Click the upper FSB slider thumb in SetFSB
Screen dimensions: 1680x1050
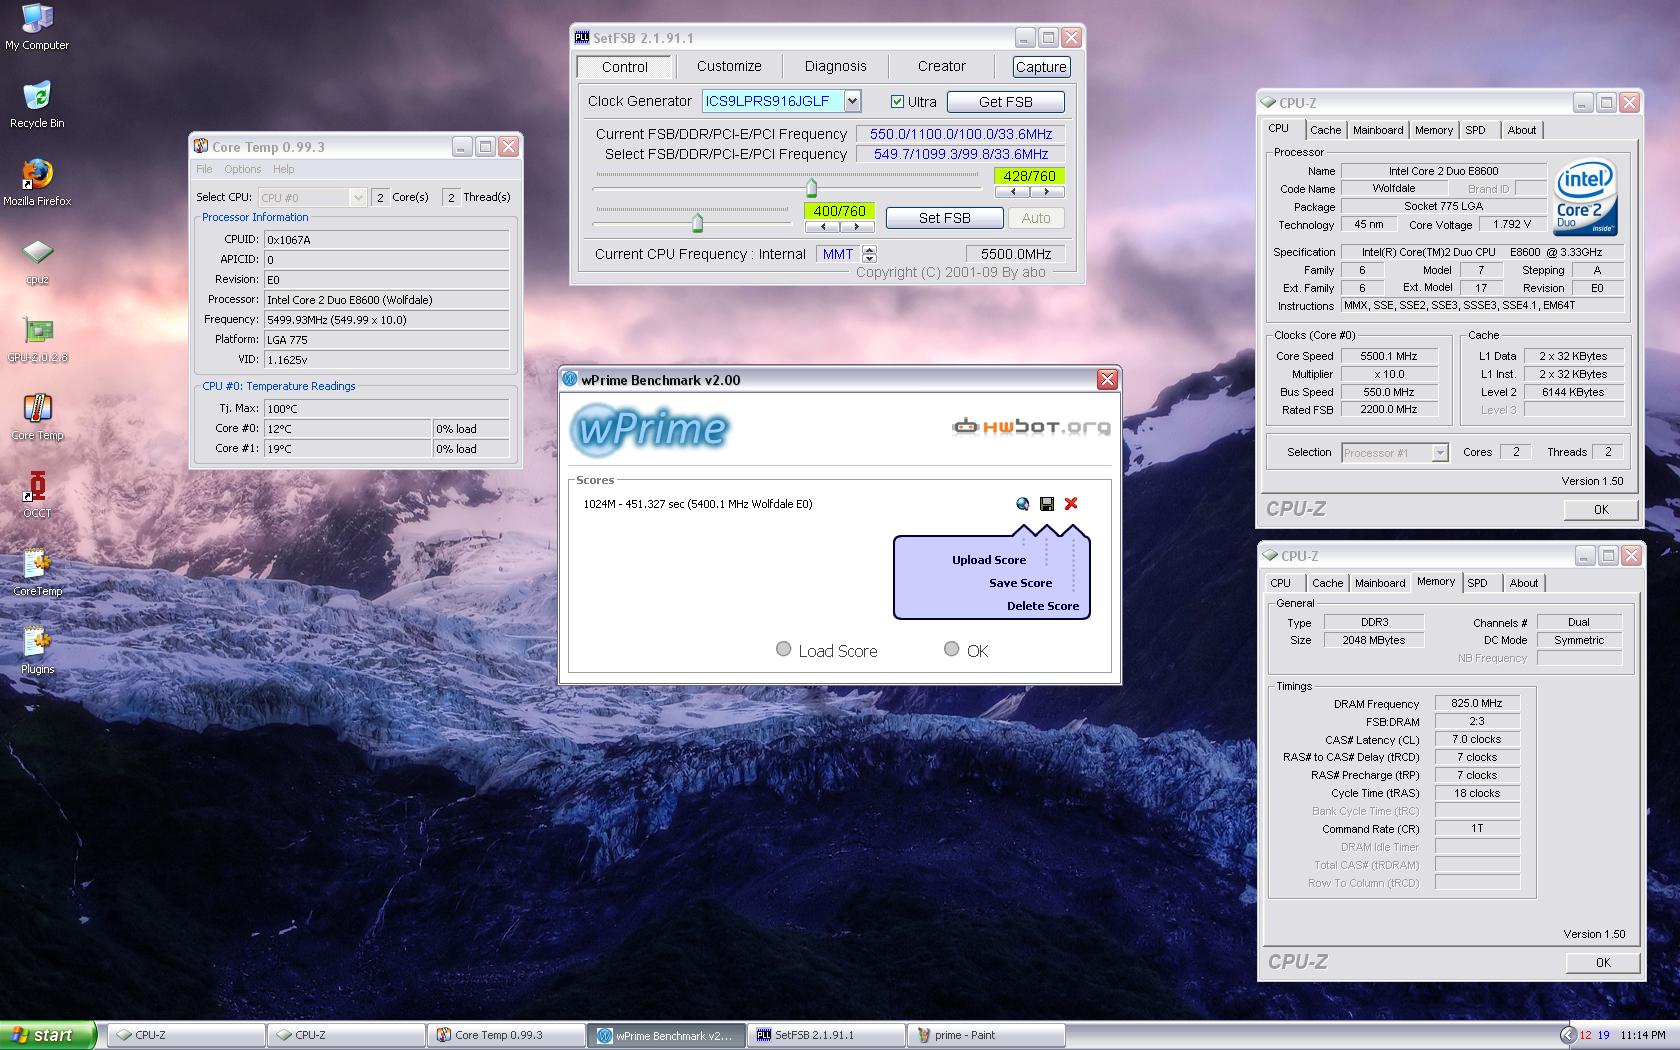click(811, 187)
